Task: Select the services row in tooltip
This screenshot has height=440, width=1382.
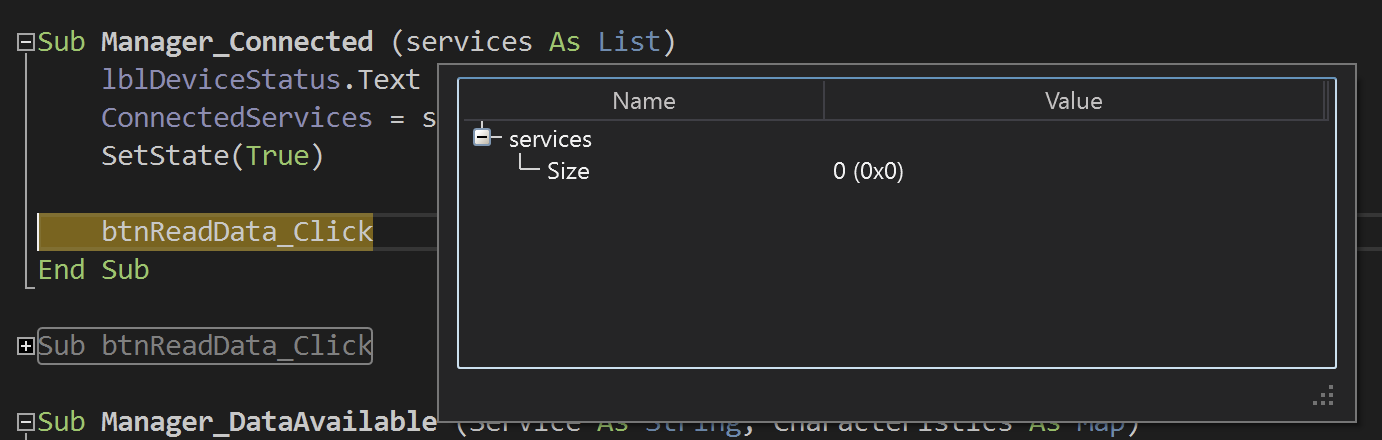Action: tap(550, 139)
